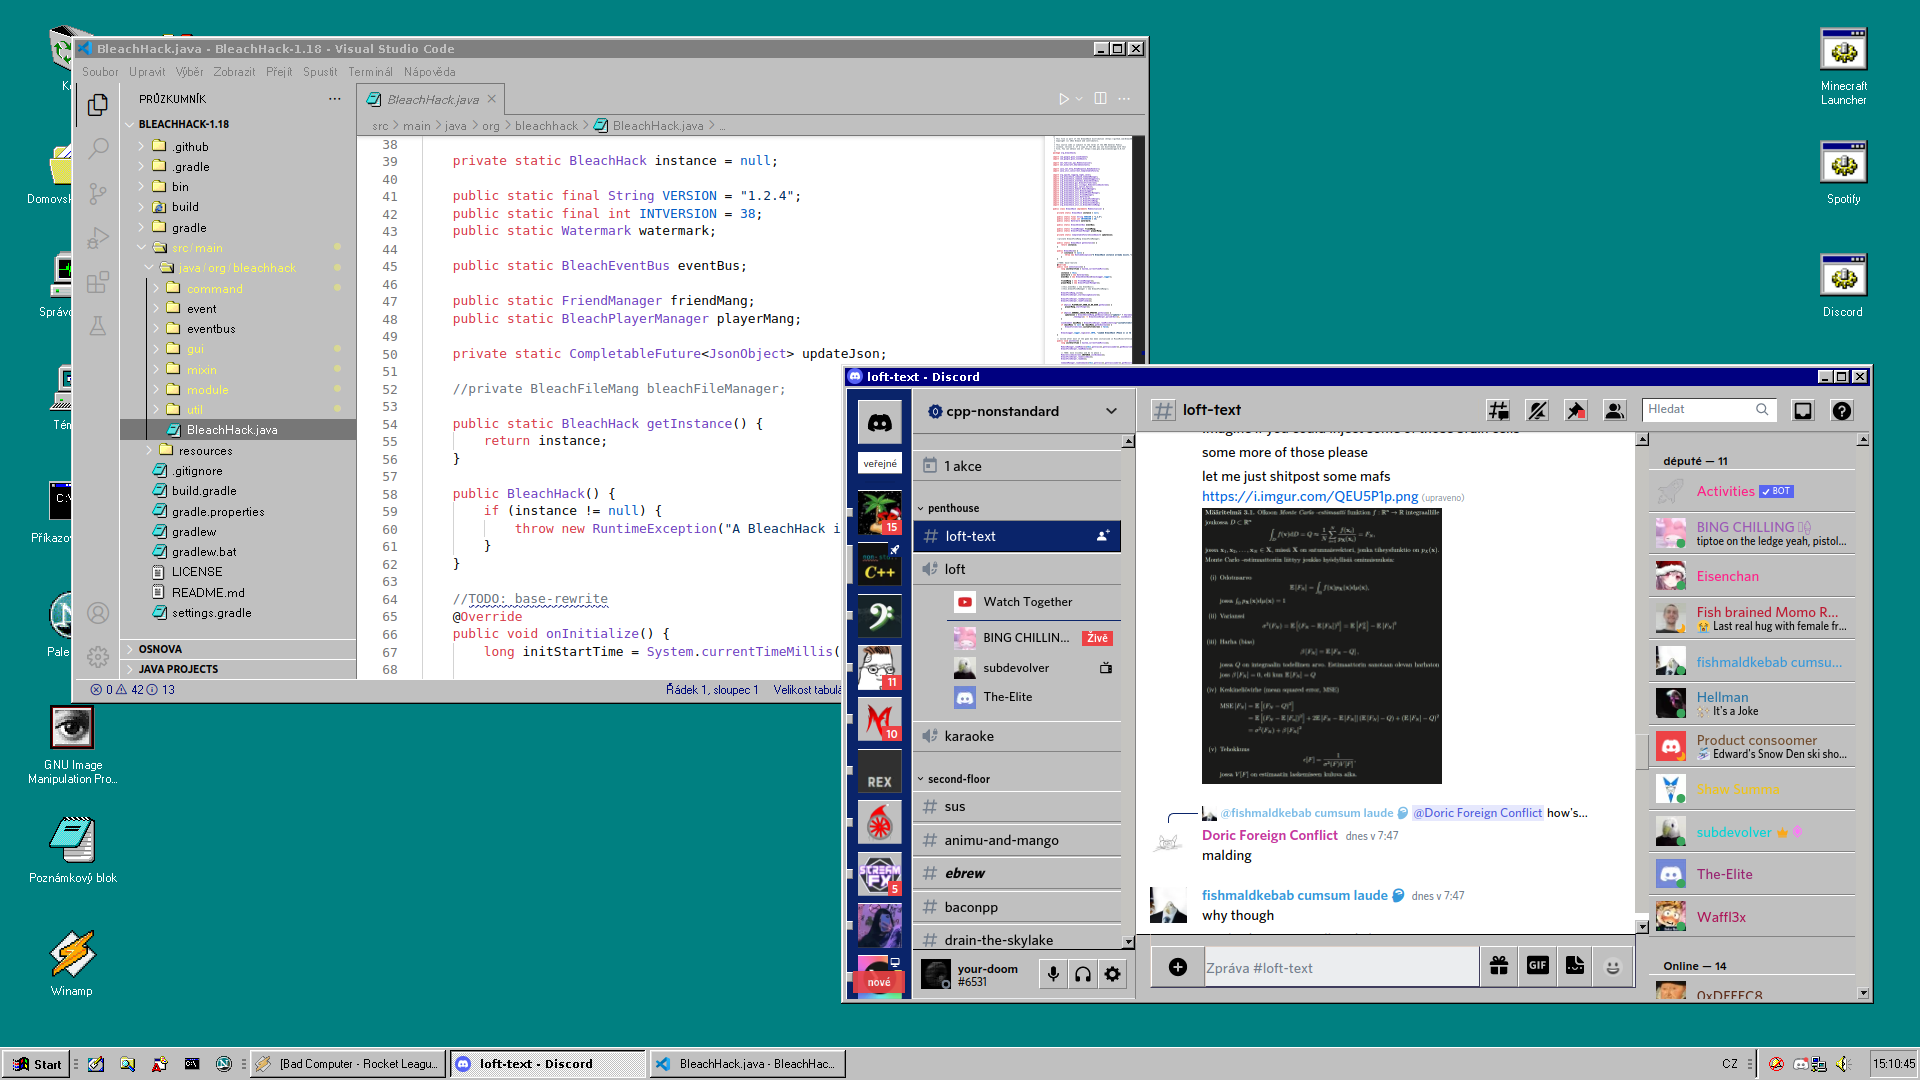Expand the resources folder in explorer
The height and width of the screenshot is (1080, 1920).
point(205,450)
